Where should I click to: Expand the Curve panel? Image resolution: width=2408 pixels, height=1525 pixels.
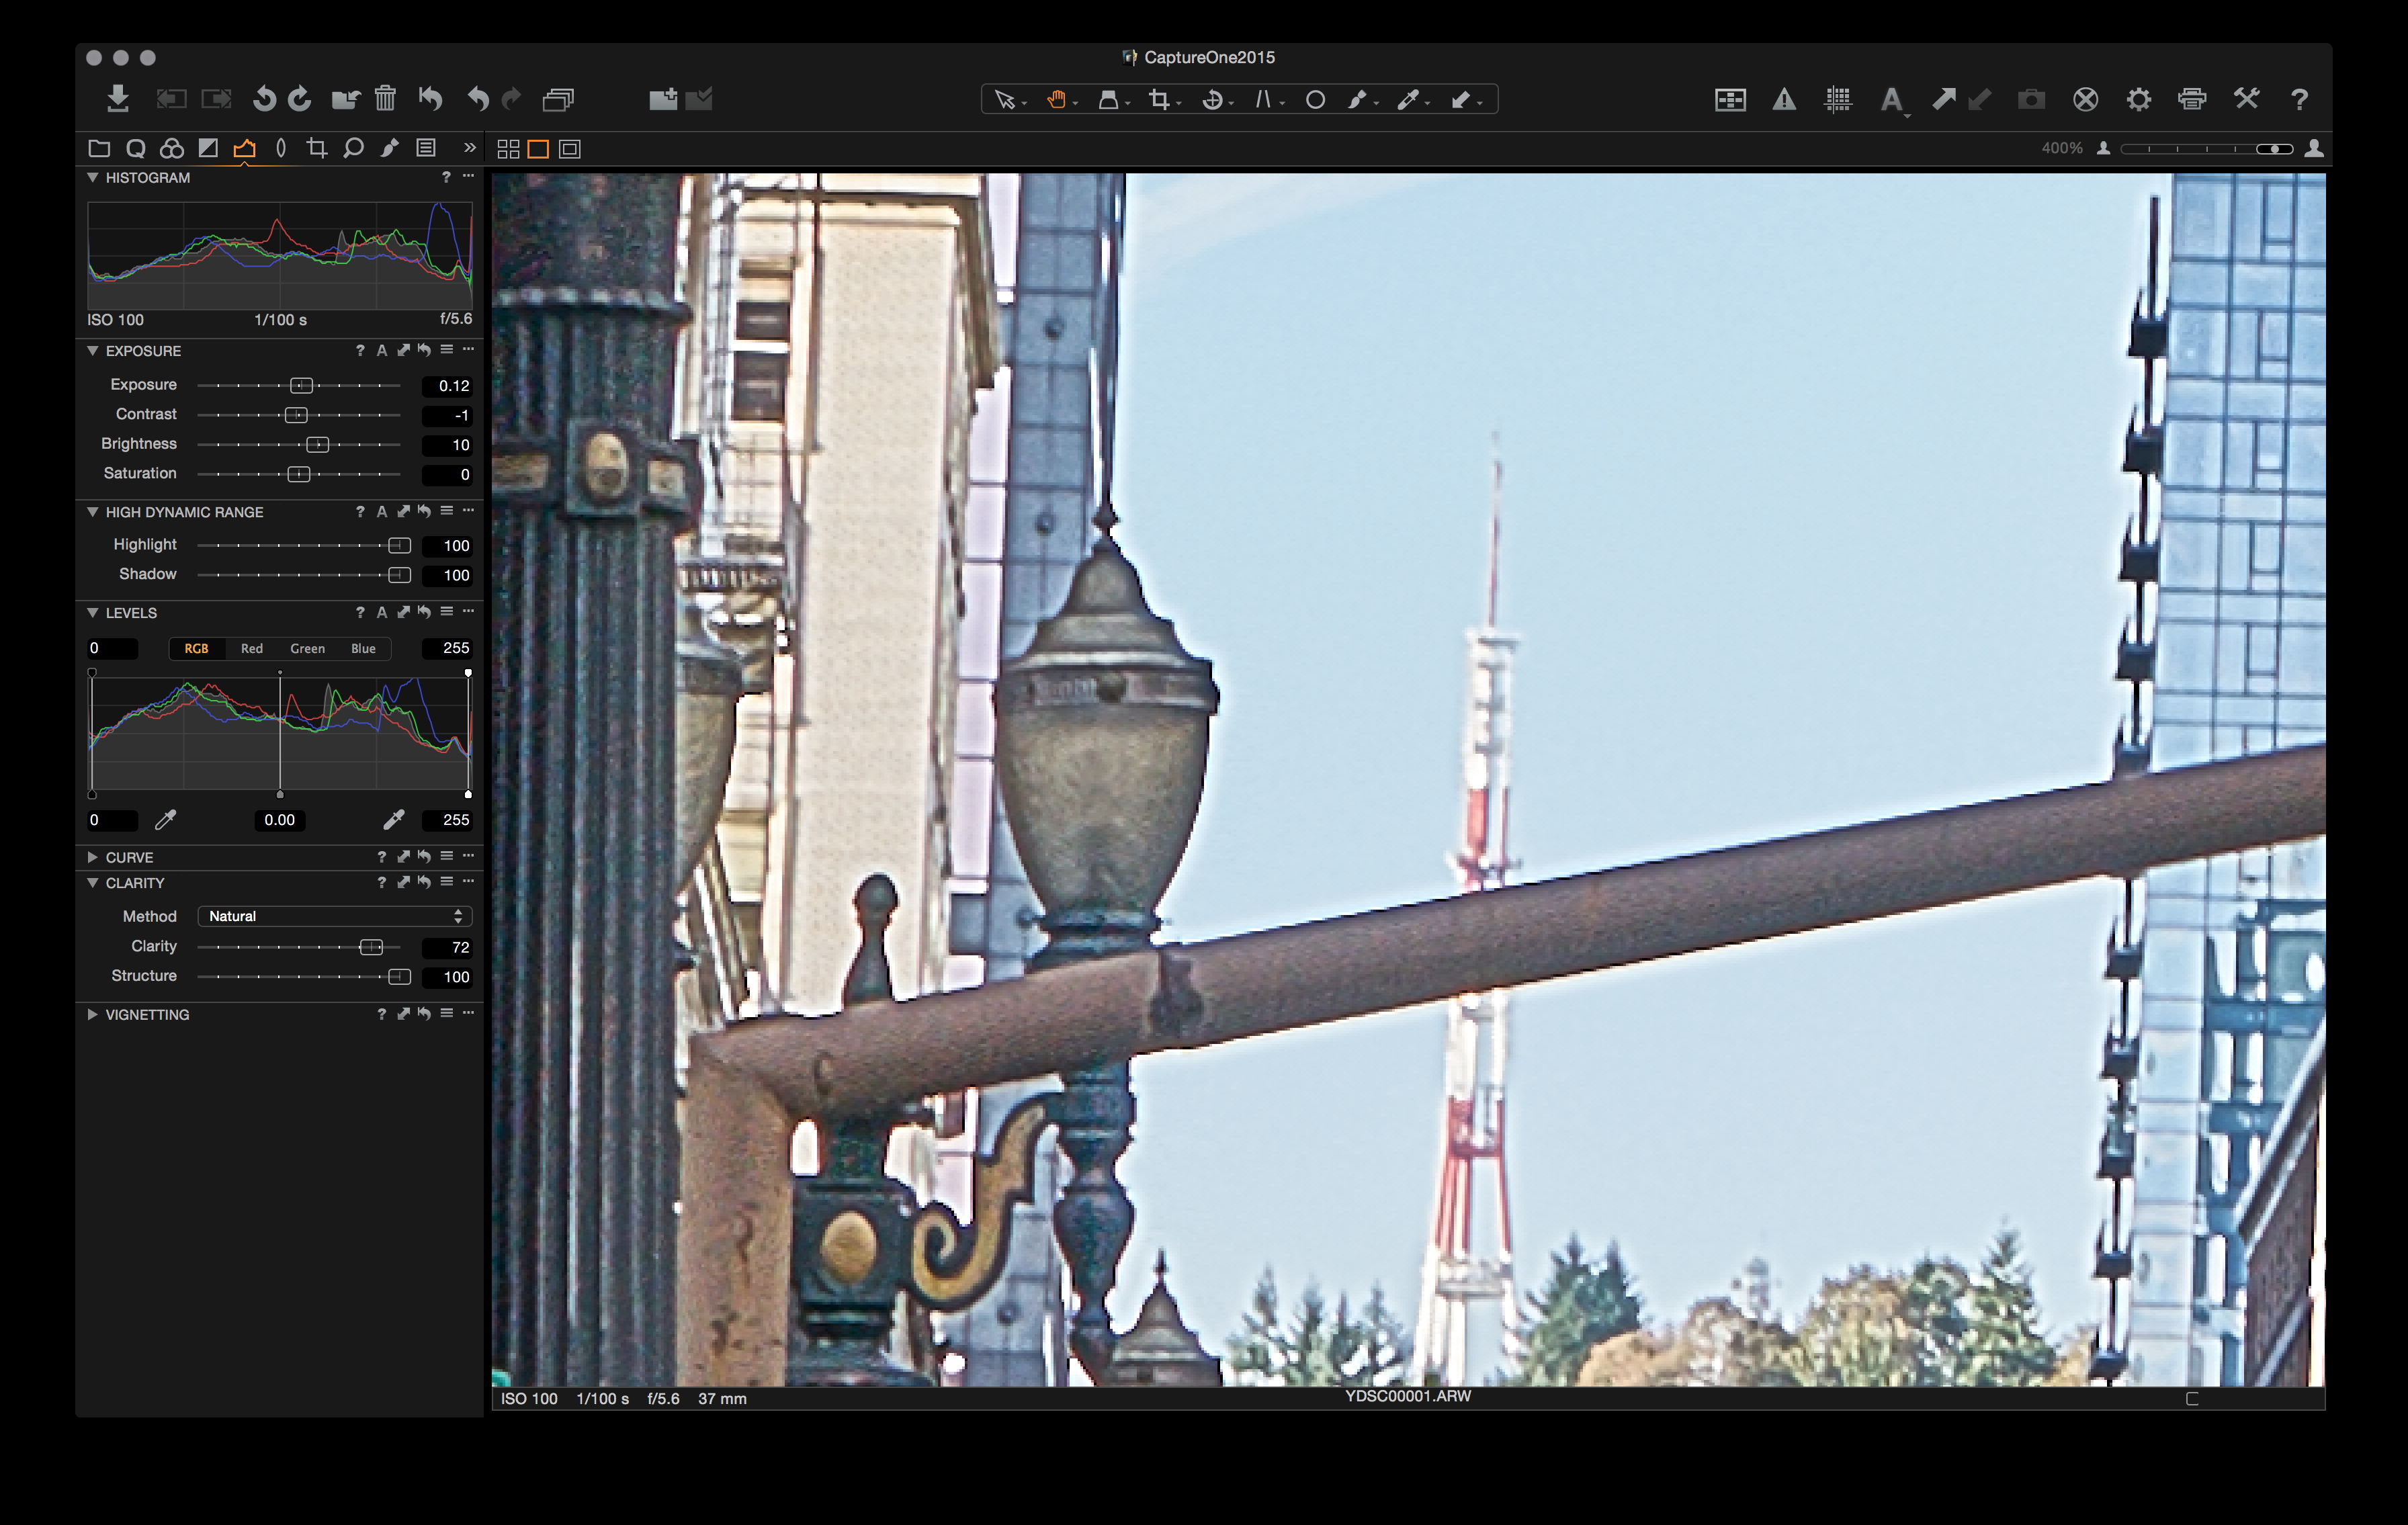tap(92, 857)
